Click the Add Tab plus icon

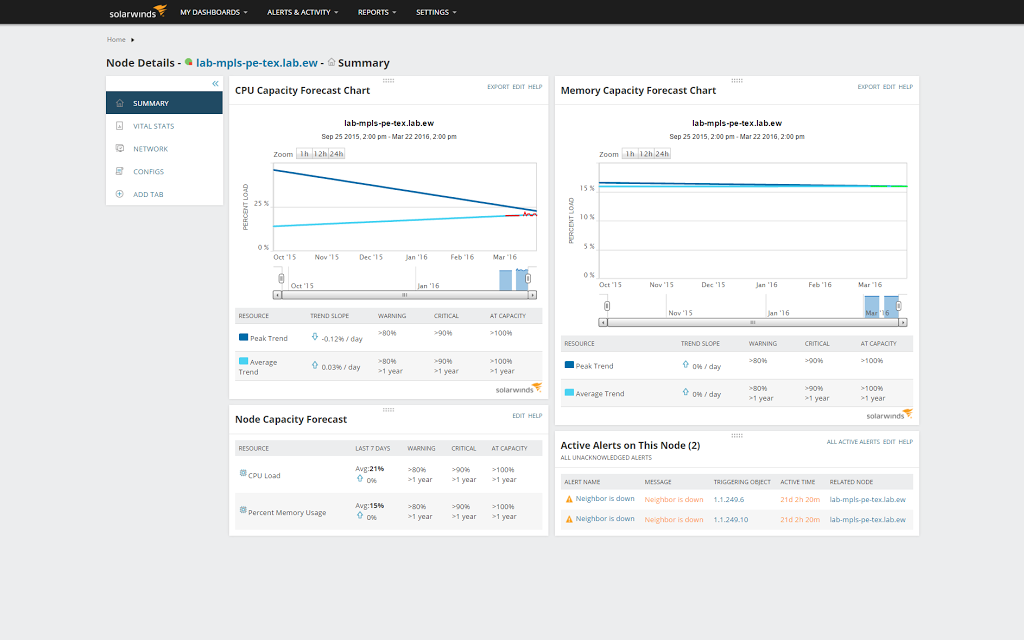[x=119, y=194]
